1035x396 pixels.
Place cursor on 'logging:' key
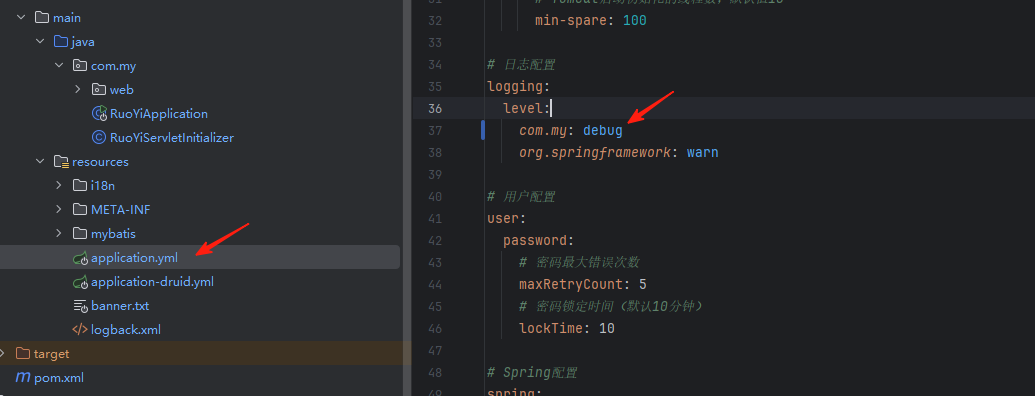pos(518,86)
